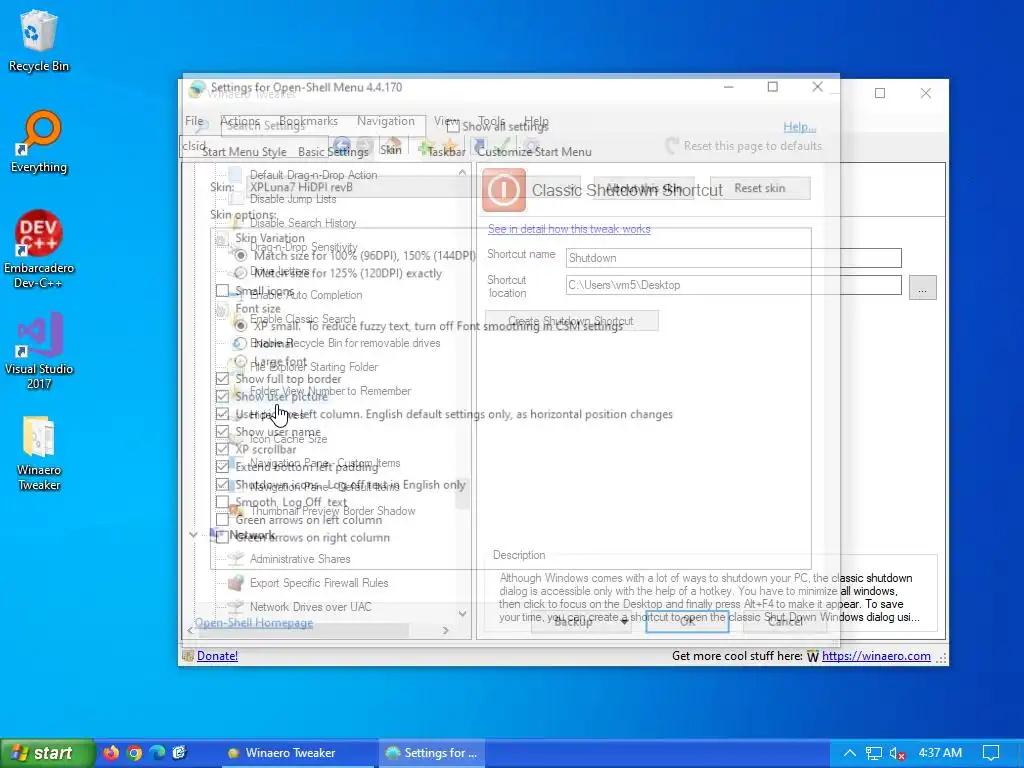Screen dimensions: 1024x768
Task: Uncheck Show full top border
Action: [x=222, y=379]
